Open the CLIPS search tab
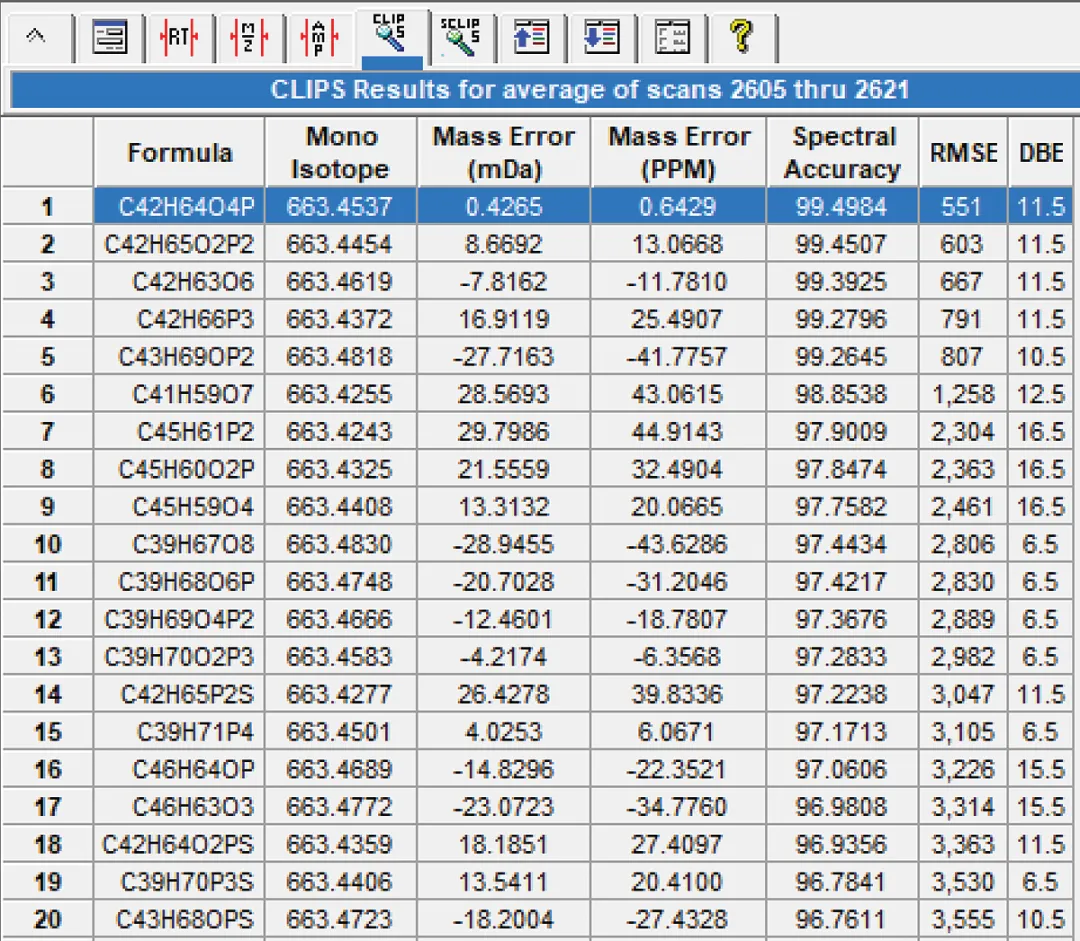Screen dimensions: 1080x941 pyautogui.click(x=392, y=36)
